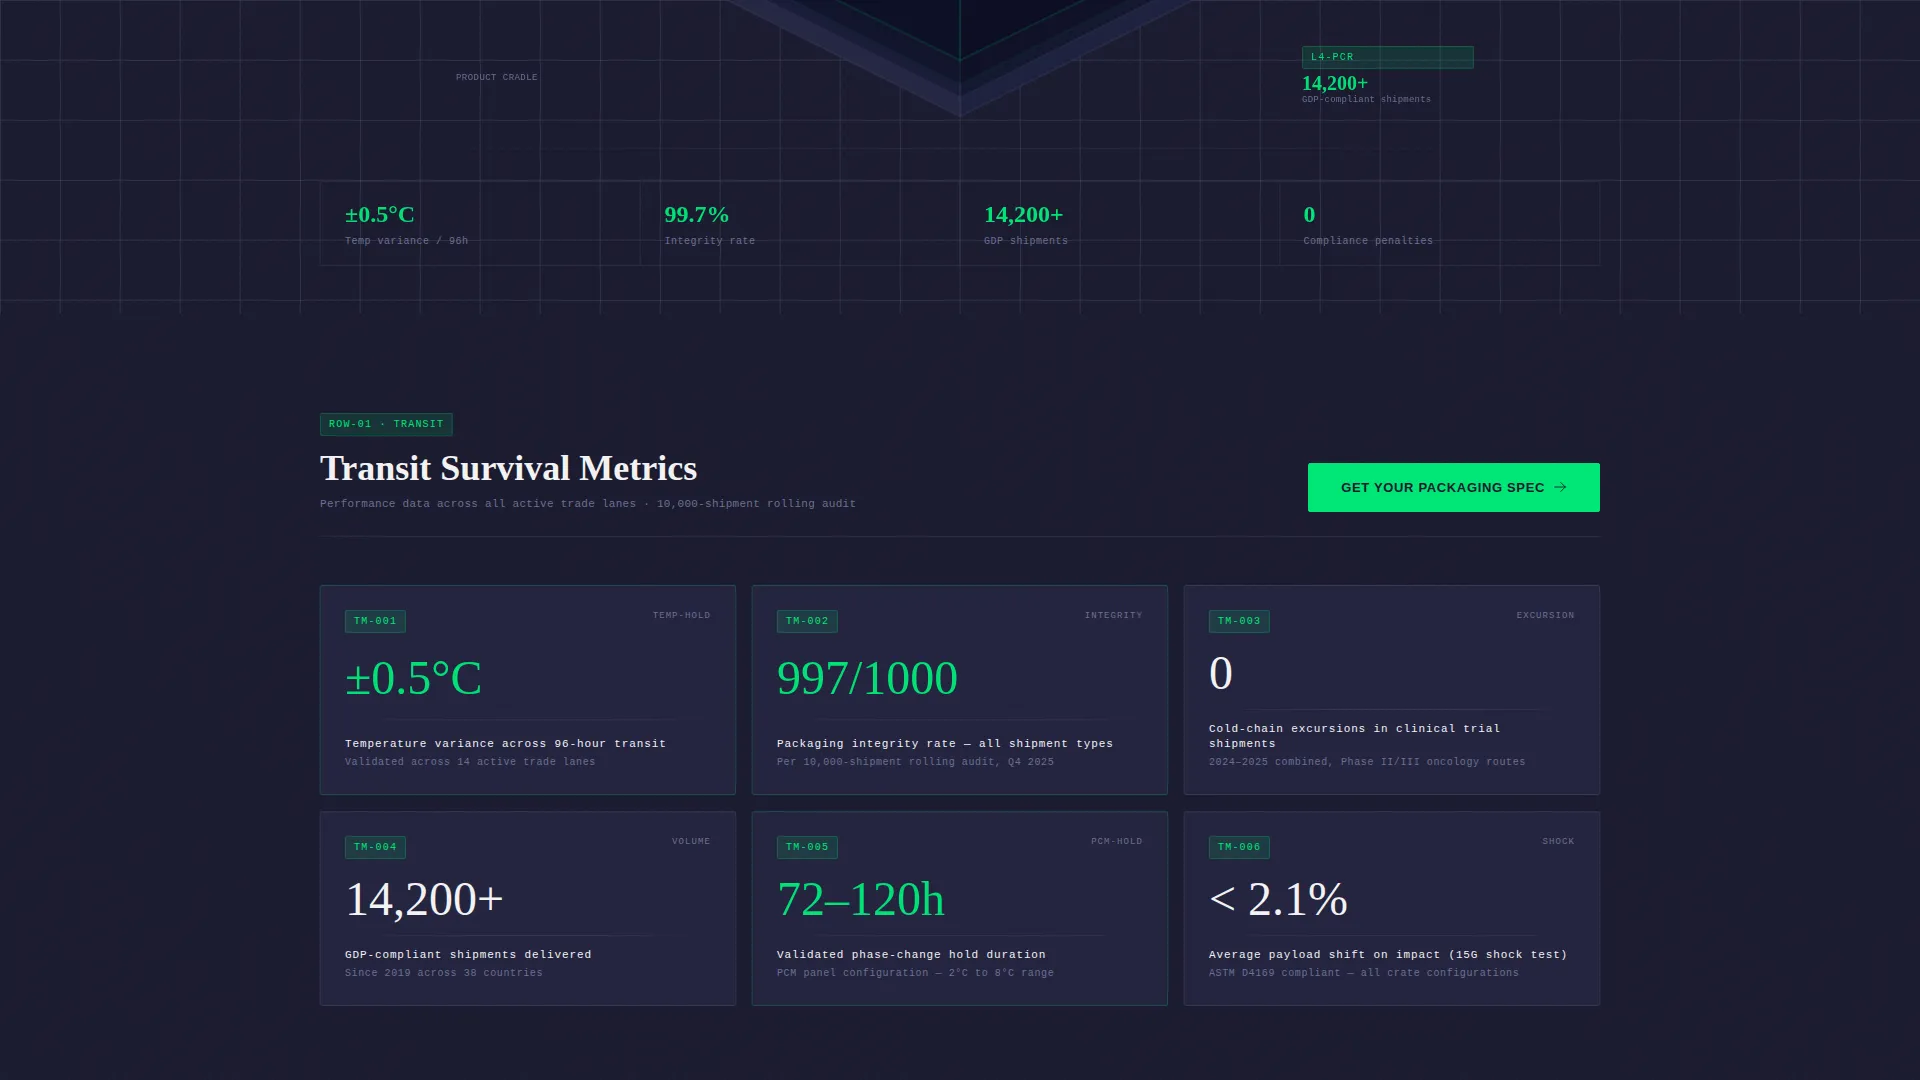This screenshot has height=1080, width=1920.
Task: Click '2024–2025 combined, Phase II/III oncology routes'
Action: coord(1367,762)
